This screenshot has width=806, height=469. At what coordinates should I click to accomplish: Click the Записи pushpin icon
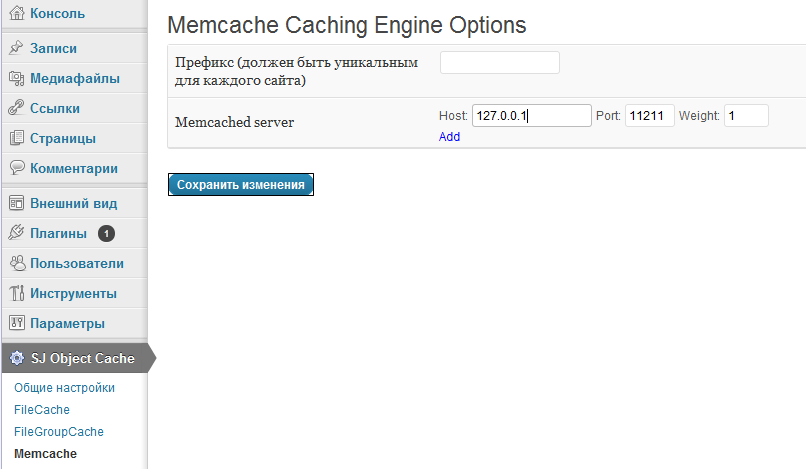[x=16, y=48]
